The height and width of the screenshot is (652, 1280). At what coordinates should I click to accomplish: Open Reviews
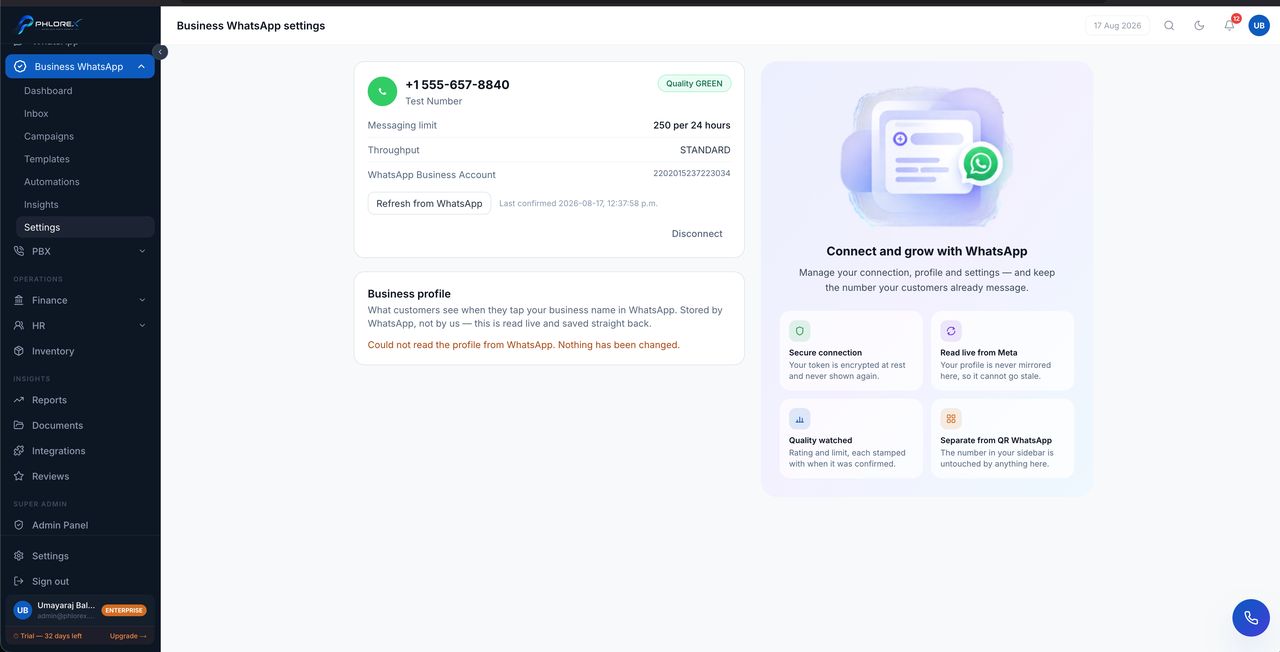[x=50, y=477]
